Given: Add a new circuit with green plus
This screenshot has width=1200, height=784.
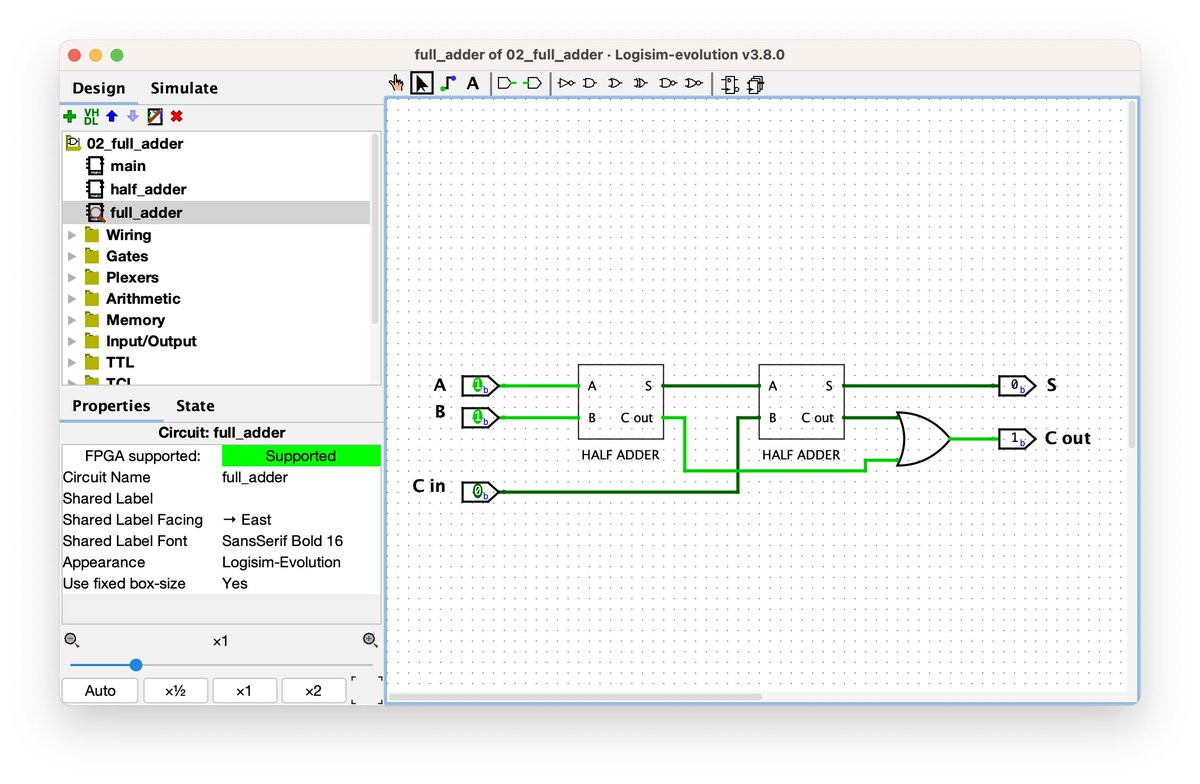Looking at the screenshot, I should click(x=70, y=116).
